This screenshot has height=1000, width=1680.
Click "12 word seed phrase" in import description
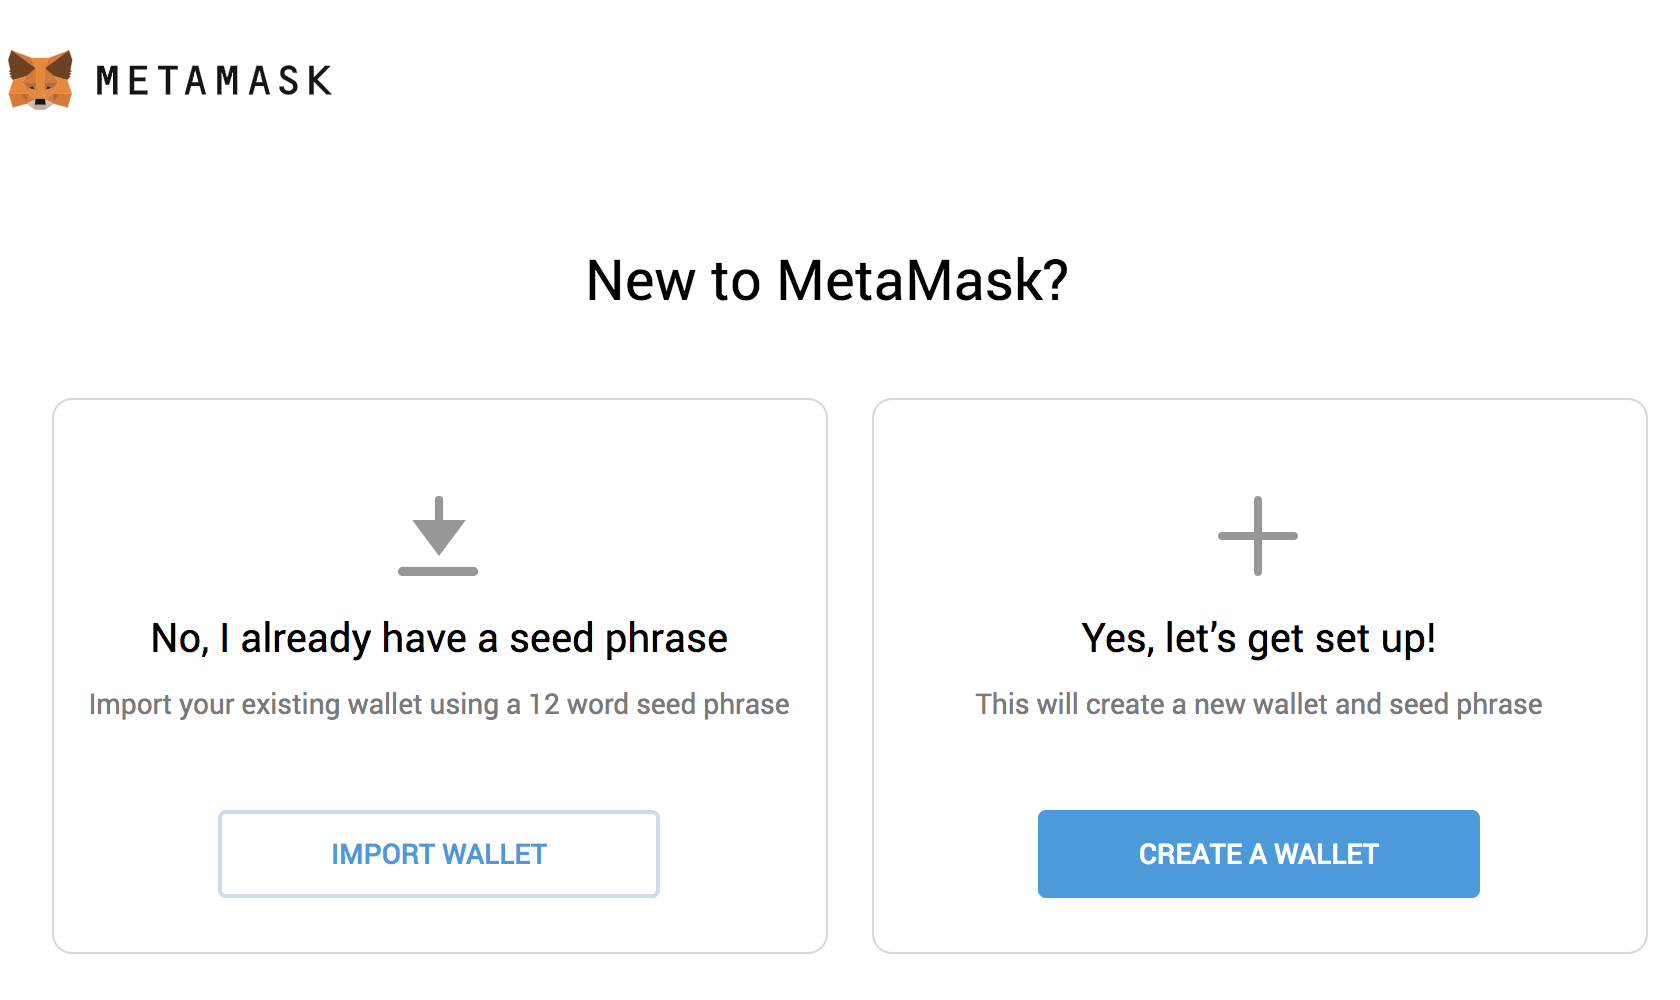pos(659,704)
